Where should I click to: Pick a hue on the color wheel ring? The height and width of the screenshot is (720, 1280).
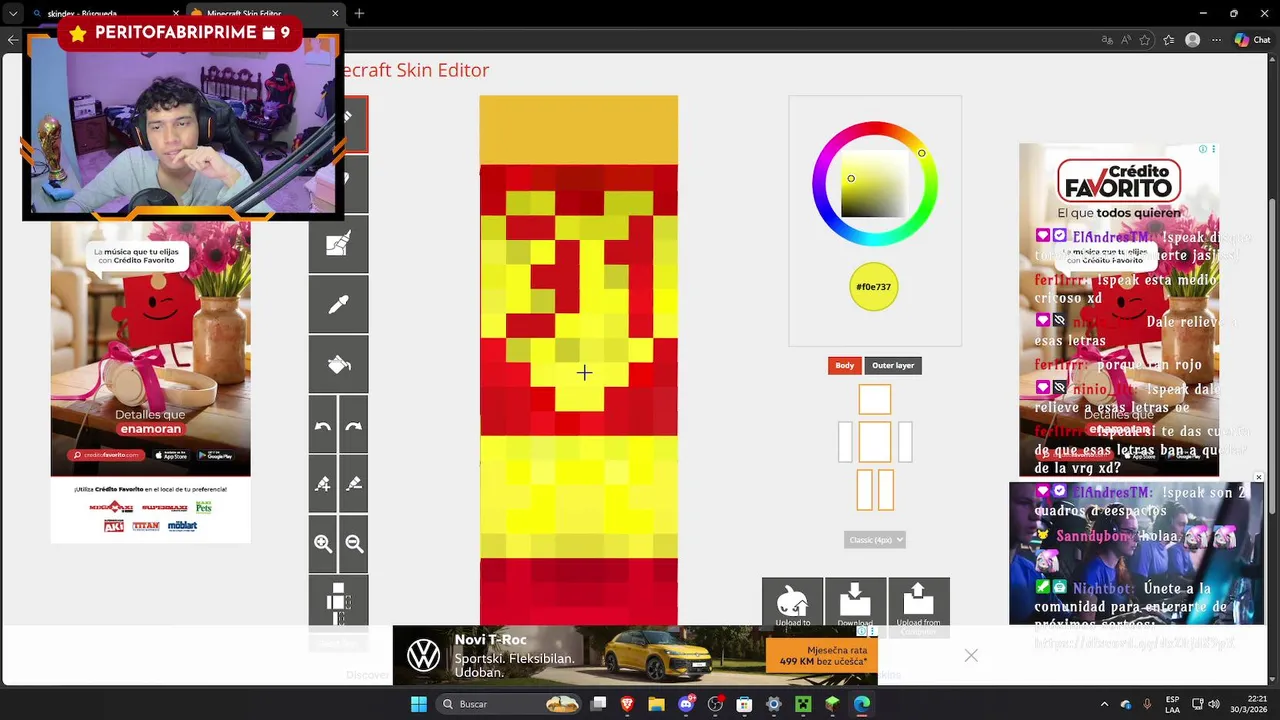tap(921, 153)
